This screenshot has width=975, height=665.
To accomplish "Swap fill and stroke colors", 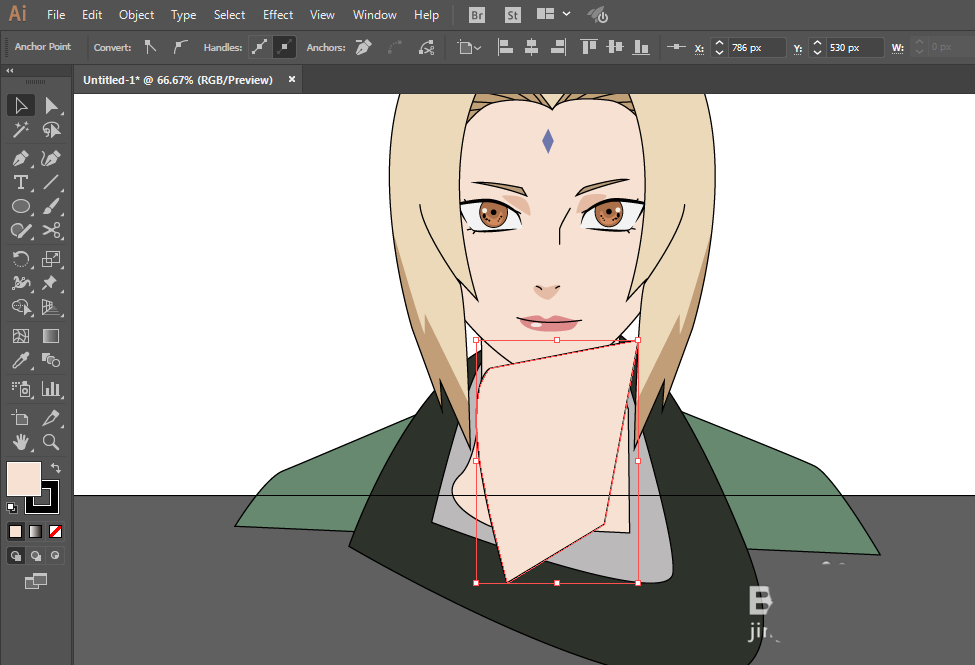I will pos(56,468).
